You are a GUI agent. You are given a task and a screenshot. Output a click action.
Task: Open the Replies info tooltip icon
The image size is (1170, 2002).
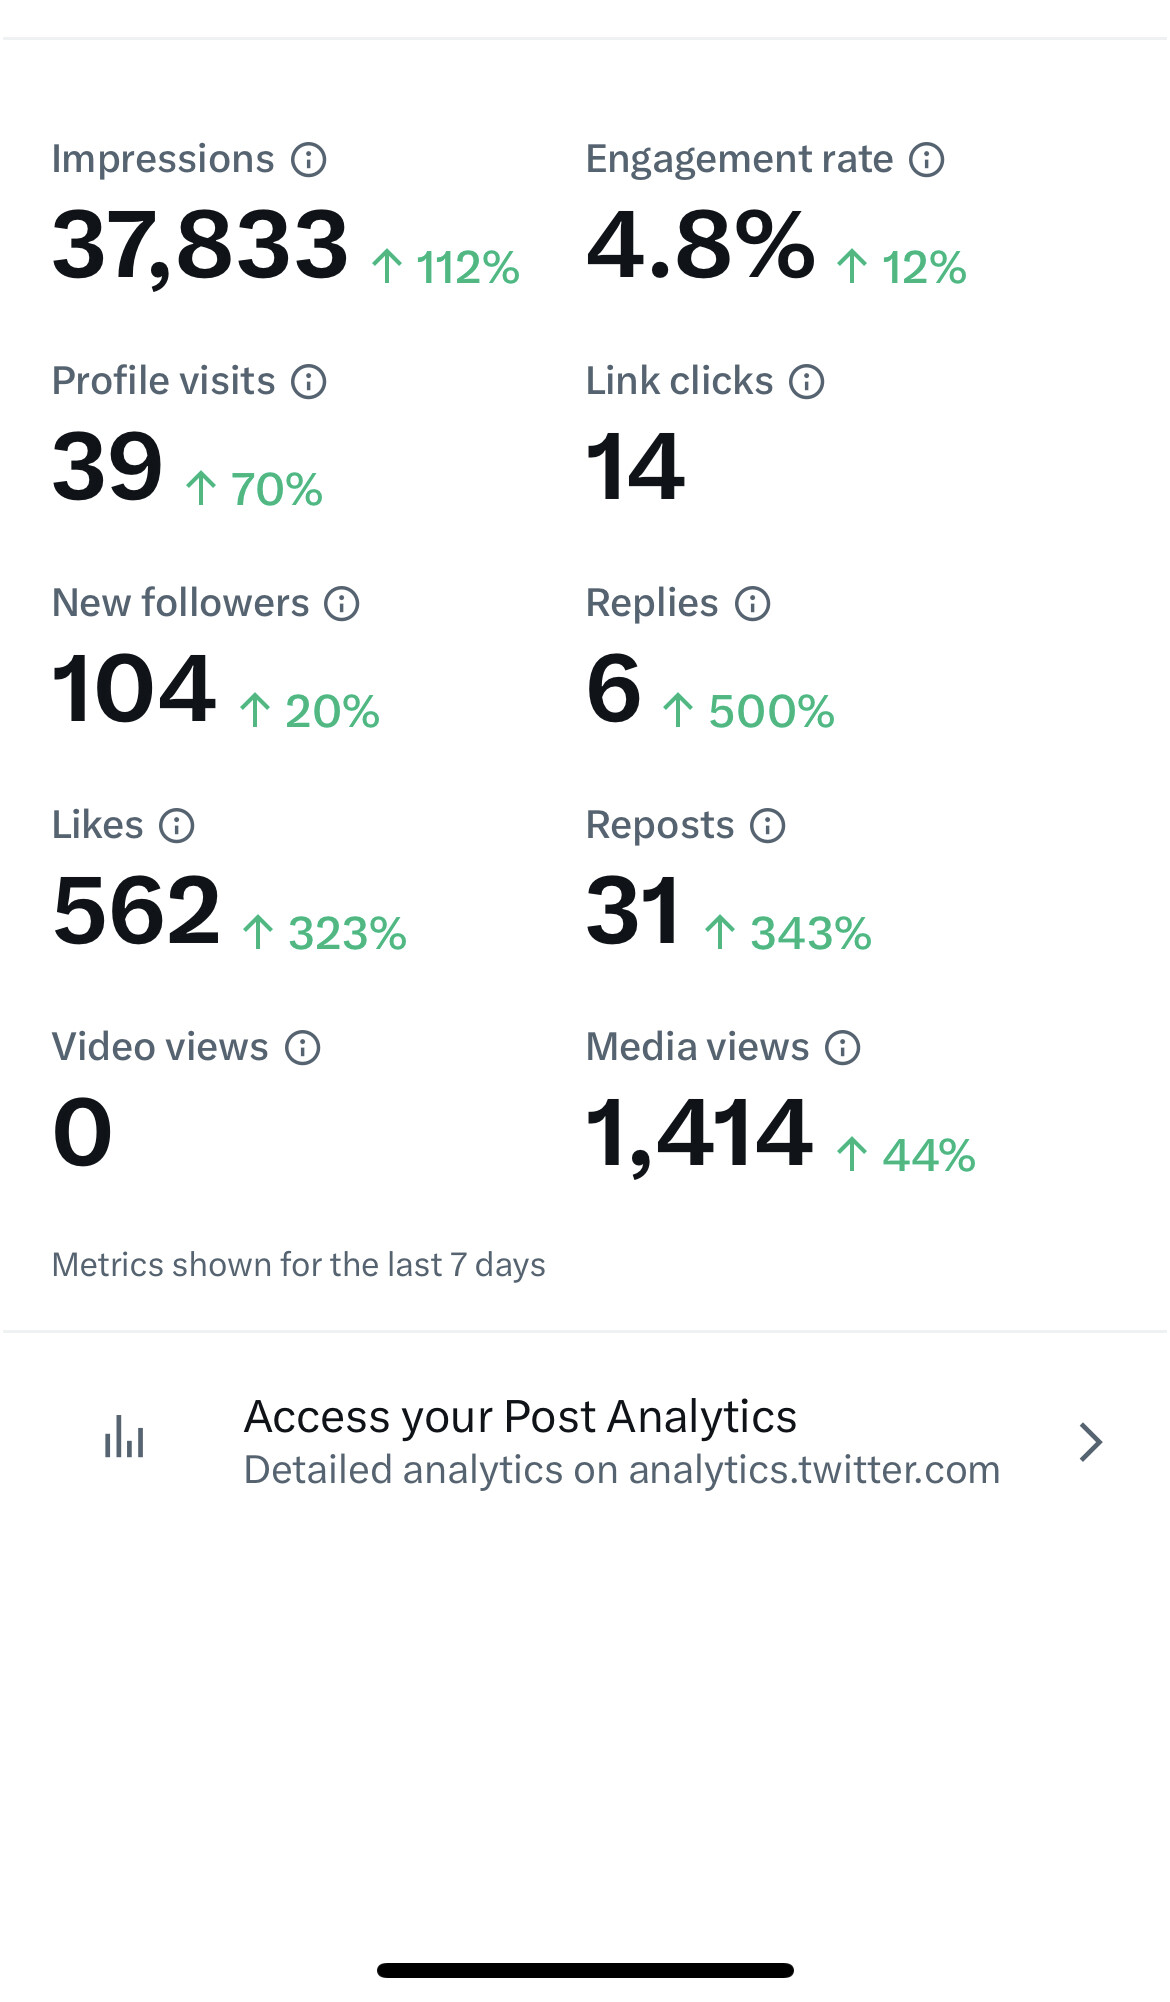753,604
